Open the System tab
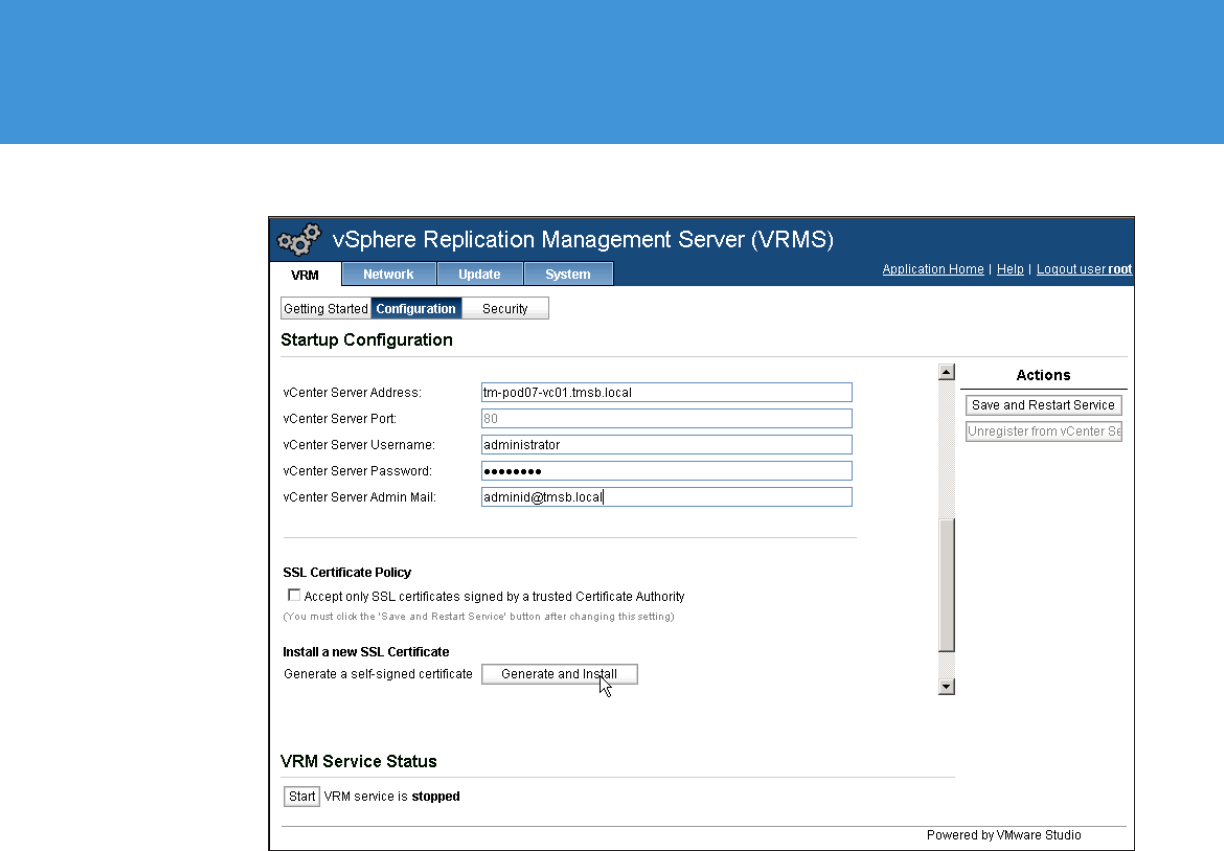The image size is (1224, 851). click(x=568, y=274)
